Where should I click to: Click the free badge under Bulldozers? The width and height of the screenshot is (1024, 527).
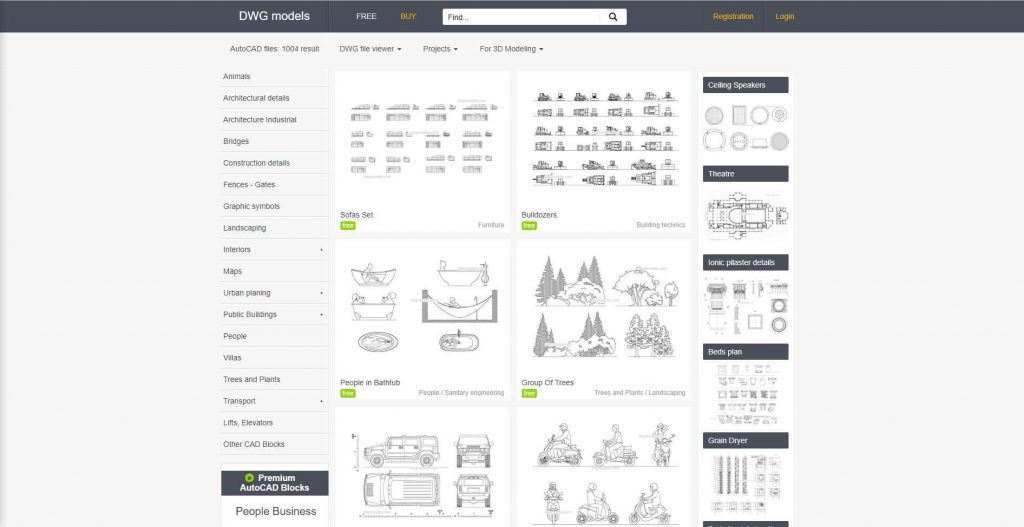click(529, 225)
